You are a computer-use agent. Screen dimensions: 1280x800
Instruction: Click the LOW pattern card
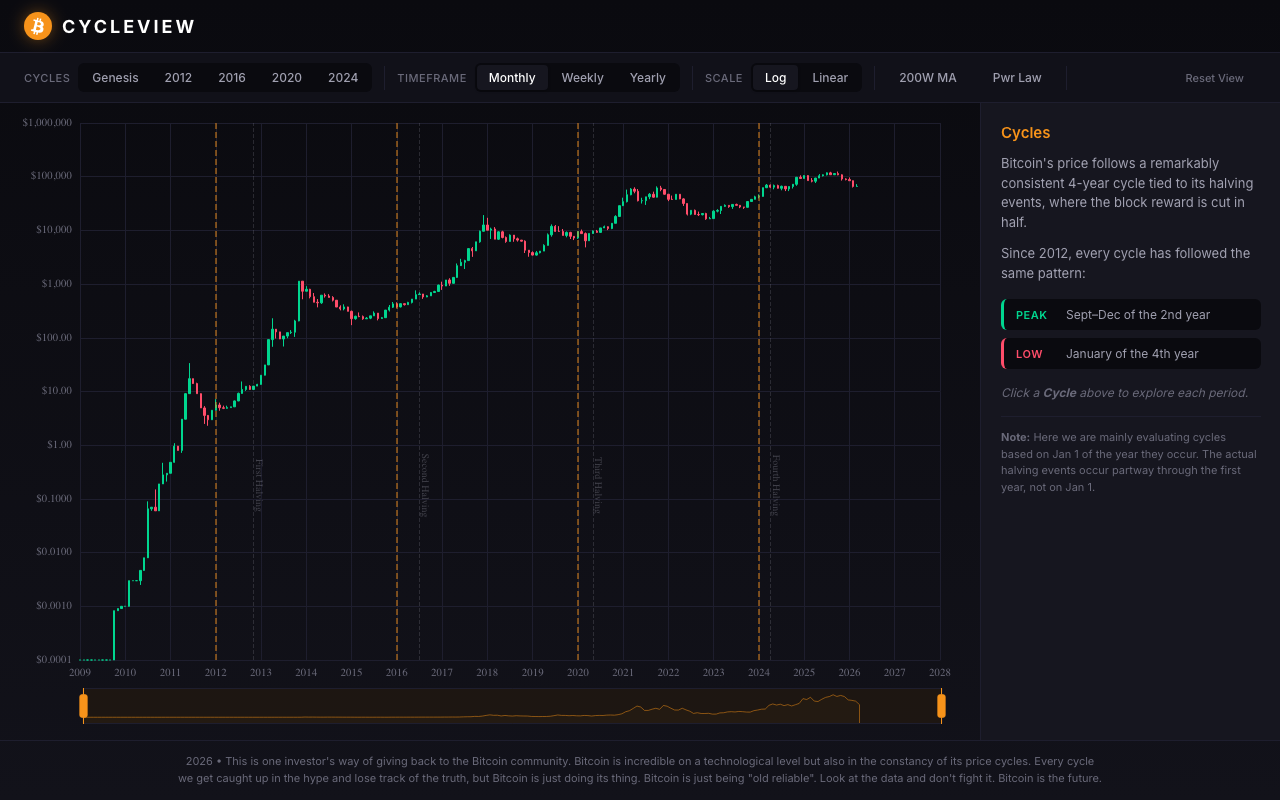[1131, 353]
